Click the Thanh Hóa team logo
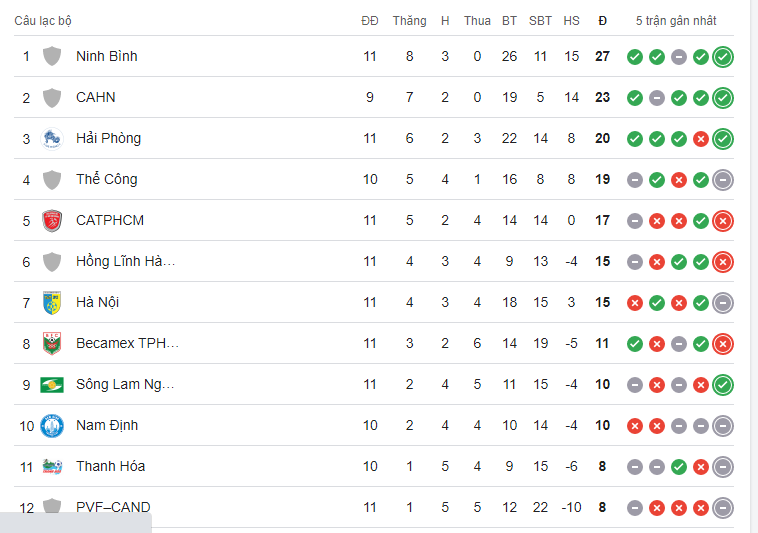Screen dimensions: 758x533 (x=52, y=467)
